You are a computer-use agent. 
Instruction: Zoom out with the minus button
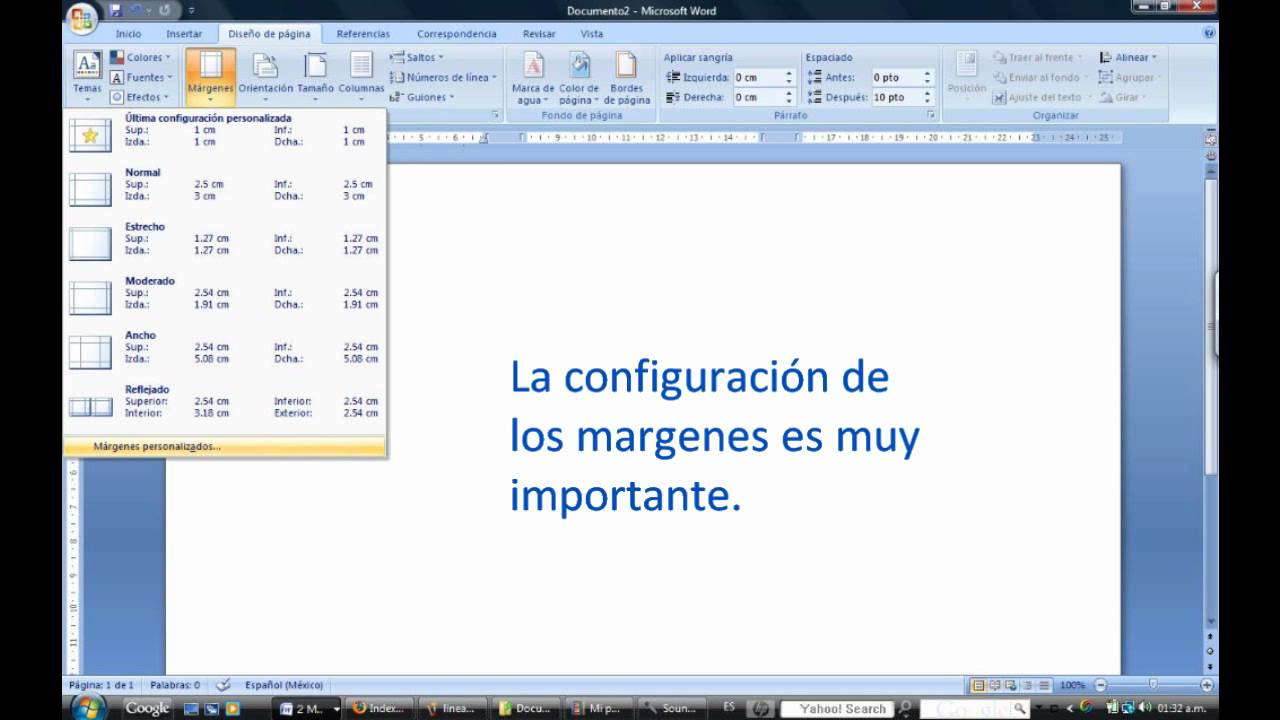[x=1101, y=685]
